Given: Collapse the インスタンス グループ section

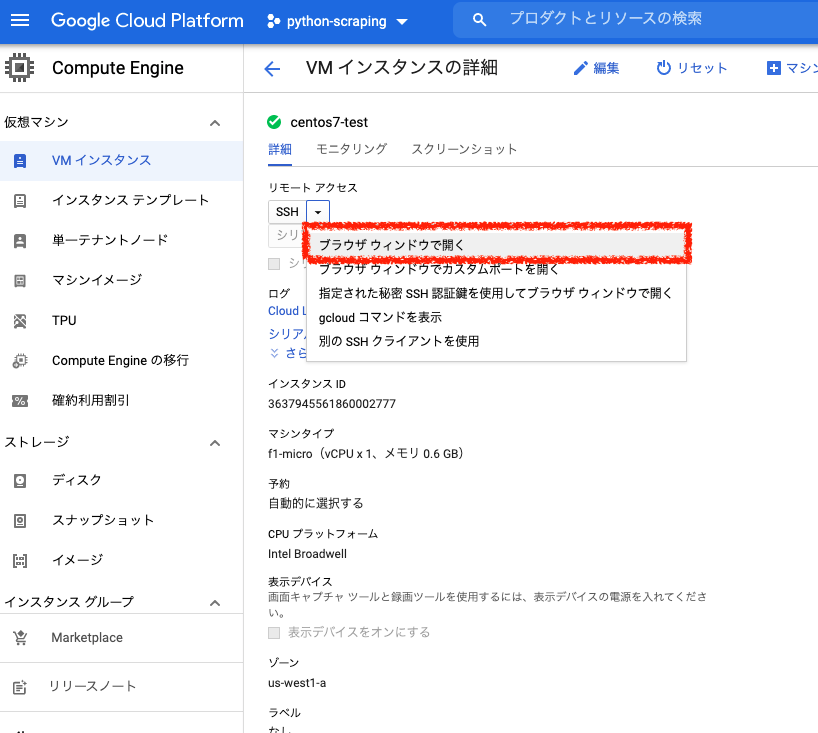Looking at the screenshot, I should [214, 603].
